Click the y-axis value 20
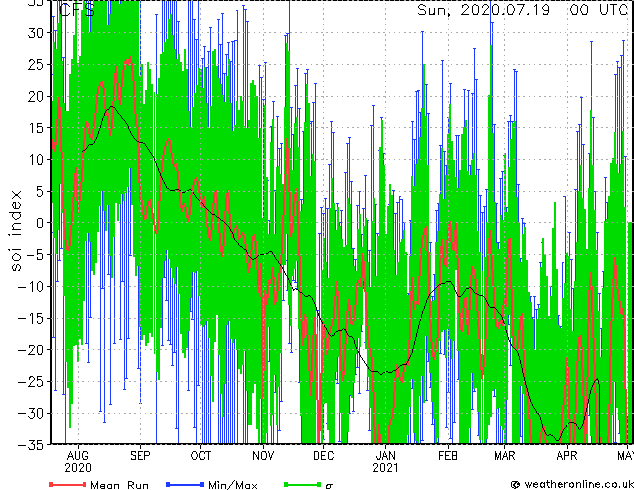This screenshot has width=634, height=490. click(35, 97)
